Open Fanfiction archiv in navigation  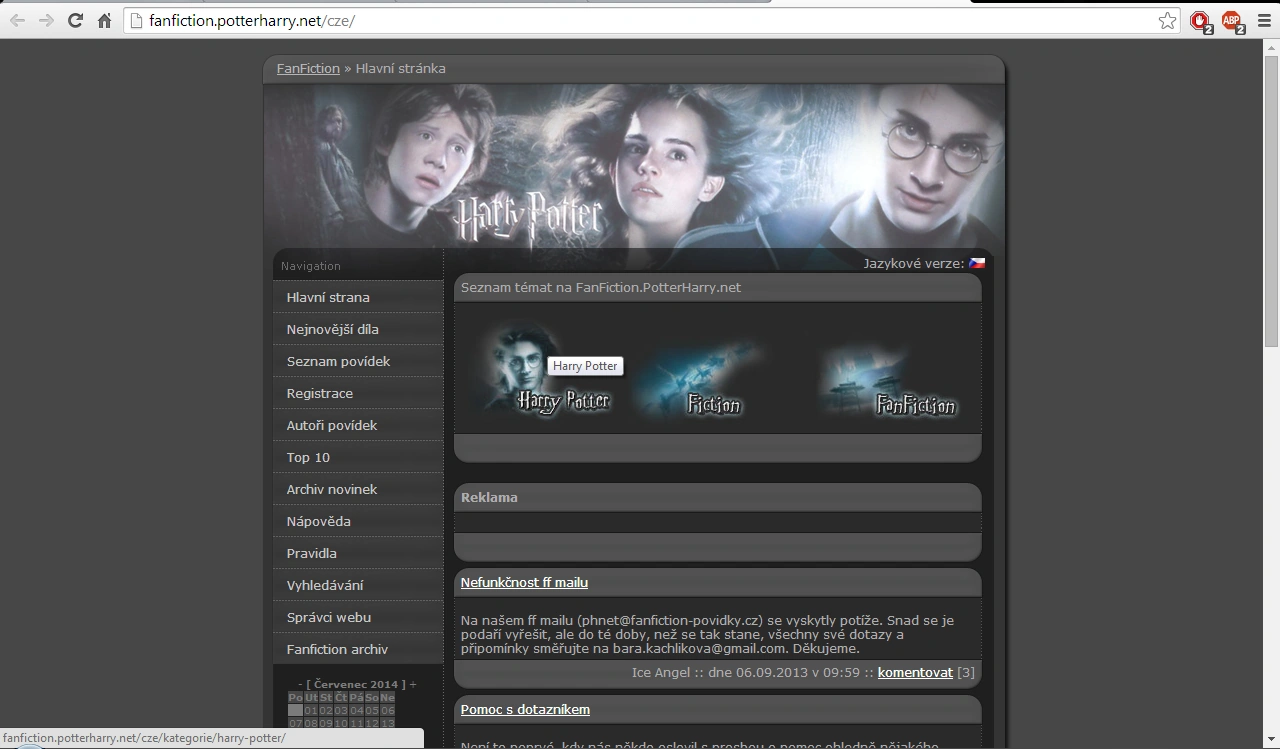(358, 649)
